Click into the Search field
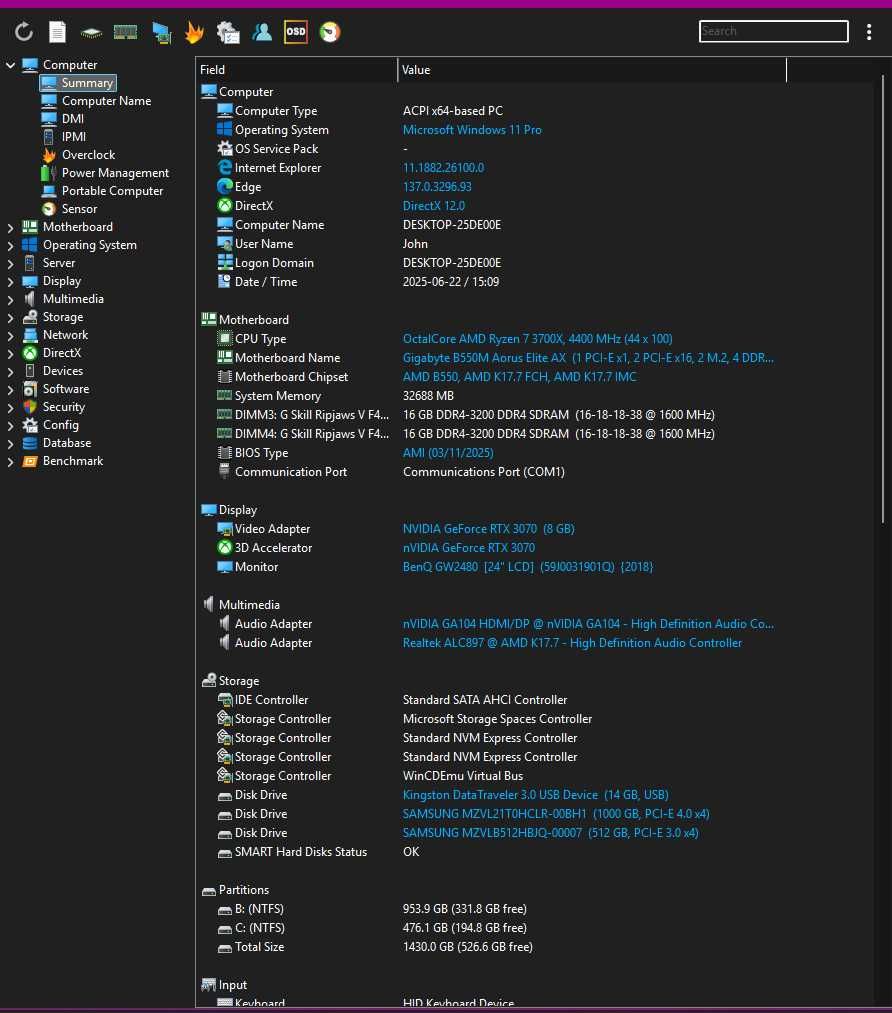This screenshot has width=892, height=1013. (773, 31)
